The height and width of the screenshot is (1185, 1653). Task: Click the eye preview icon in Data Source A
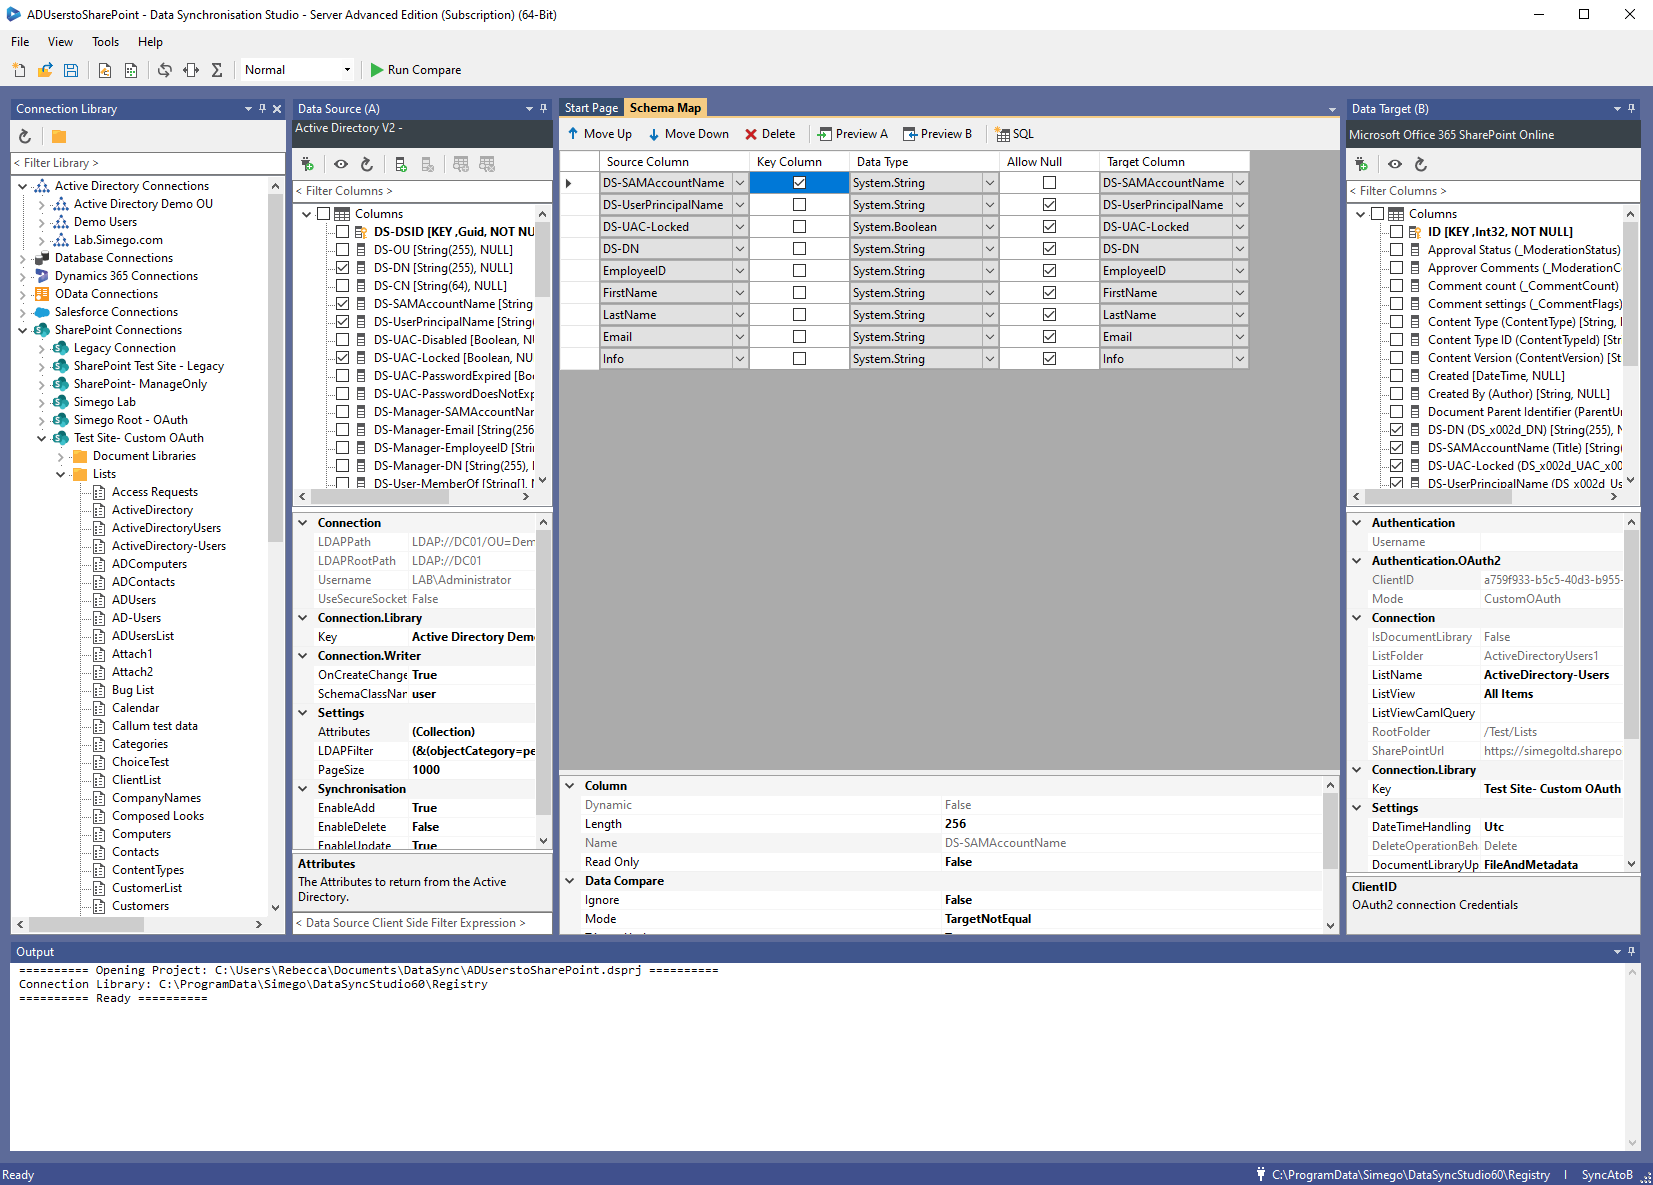pos(341,164)
